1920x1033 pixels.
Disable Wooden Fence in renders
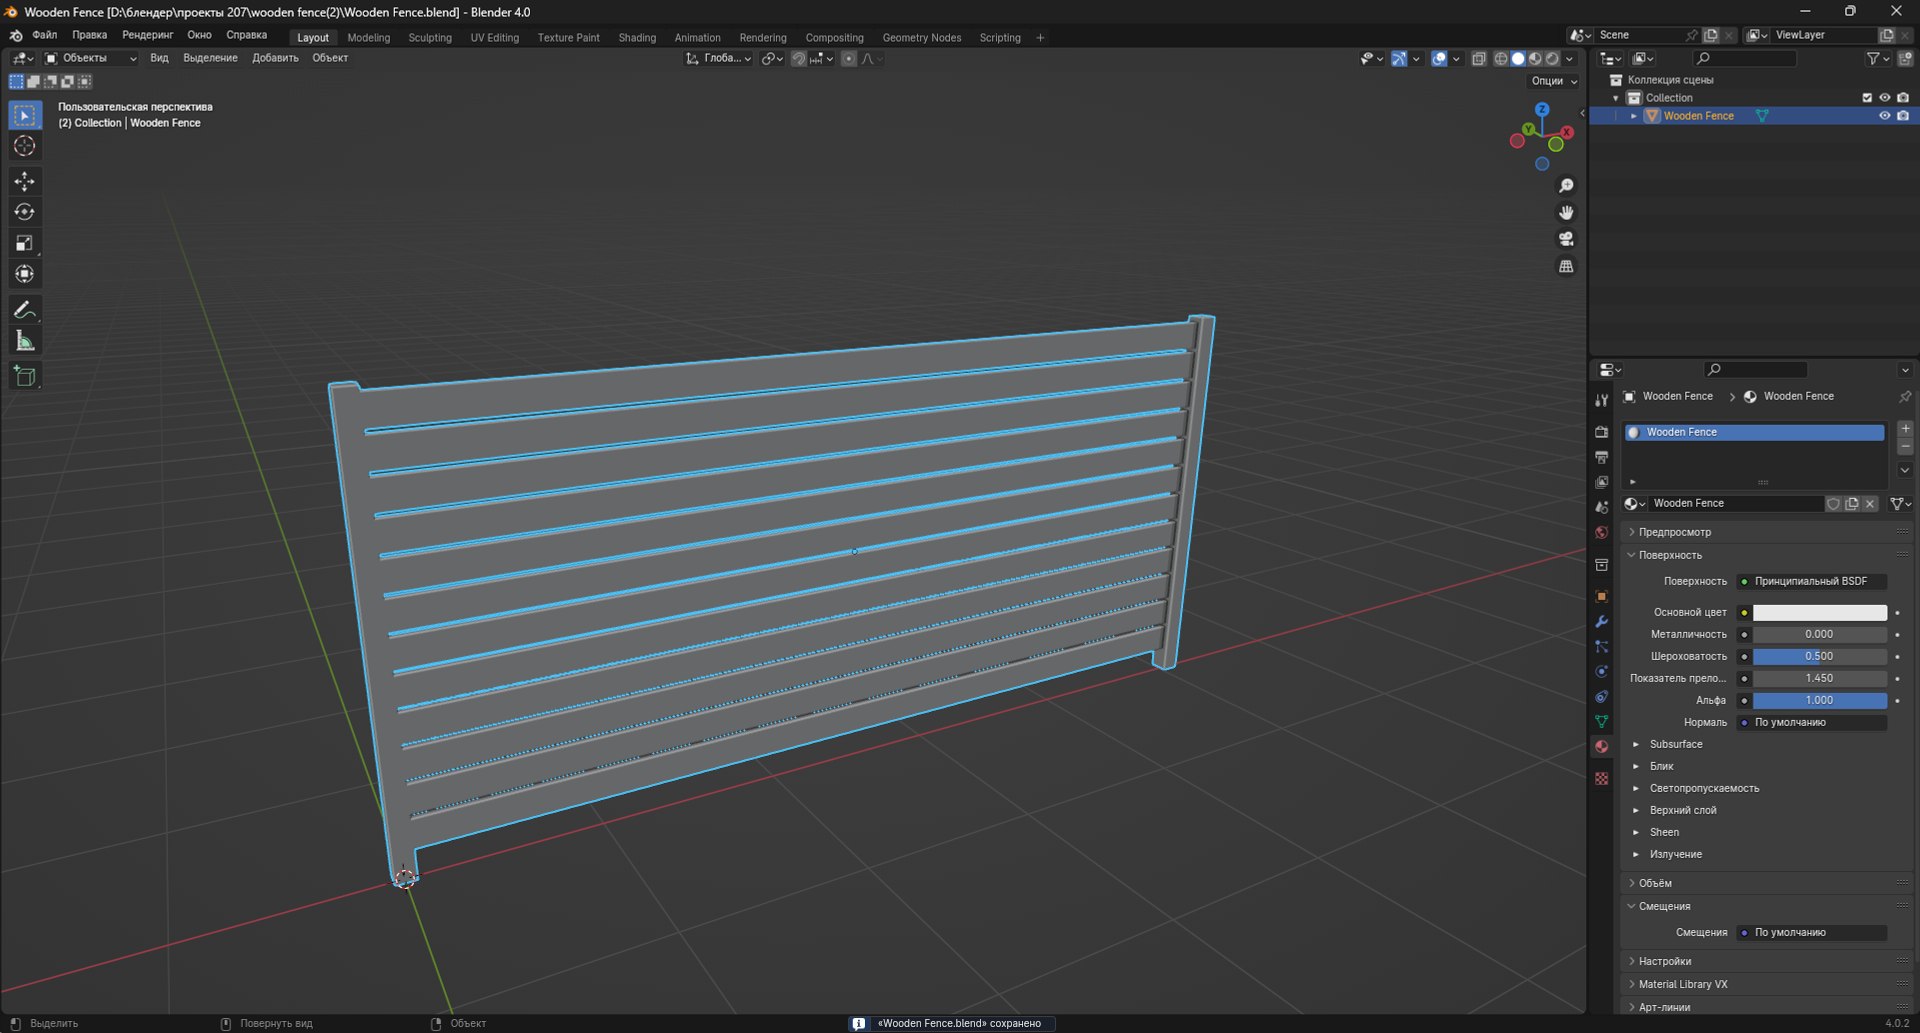pyautogui.click(x=1903, y=116)
